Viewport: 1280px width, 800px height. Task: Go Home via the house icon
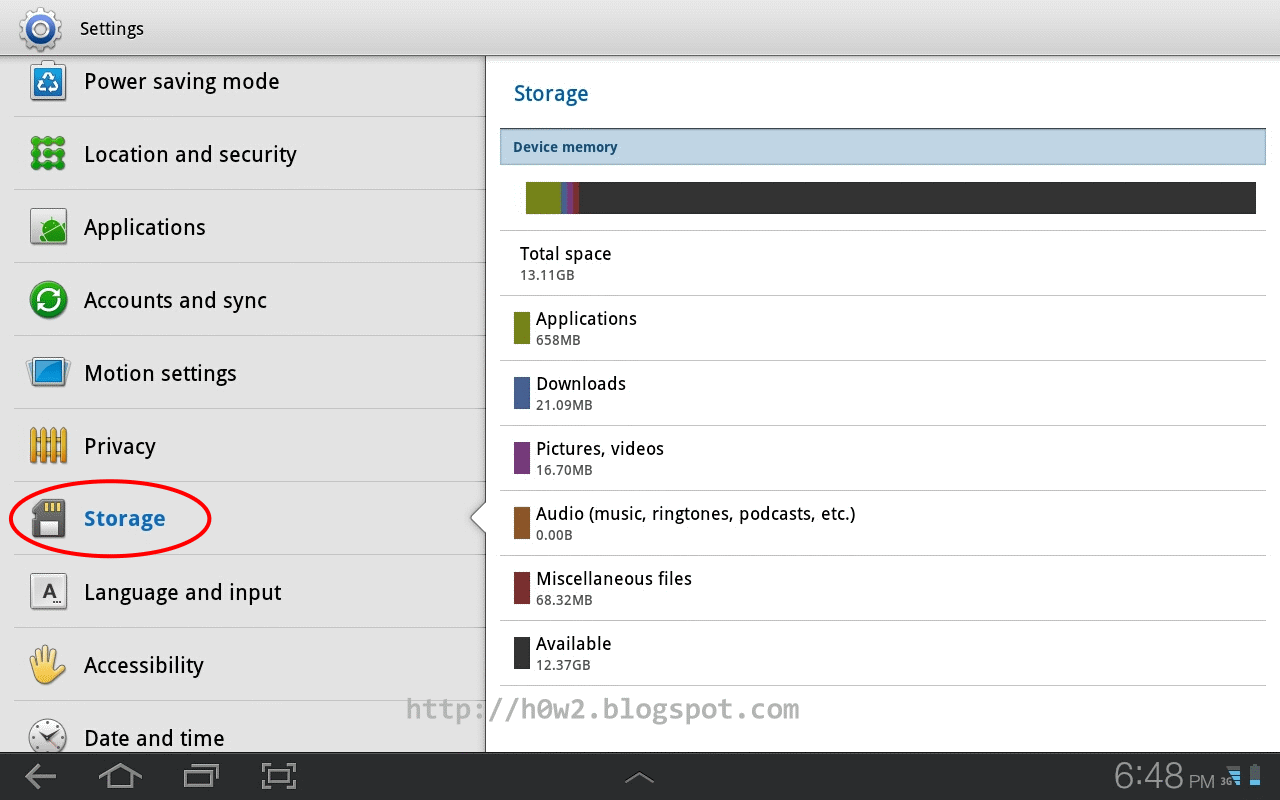pyautogui.click(x=120, y=776)
